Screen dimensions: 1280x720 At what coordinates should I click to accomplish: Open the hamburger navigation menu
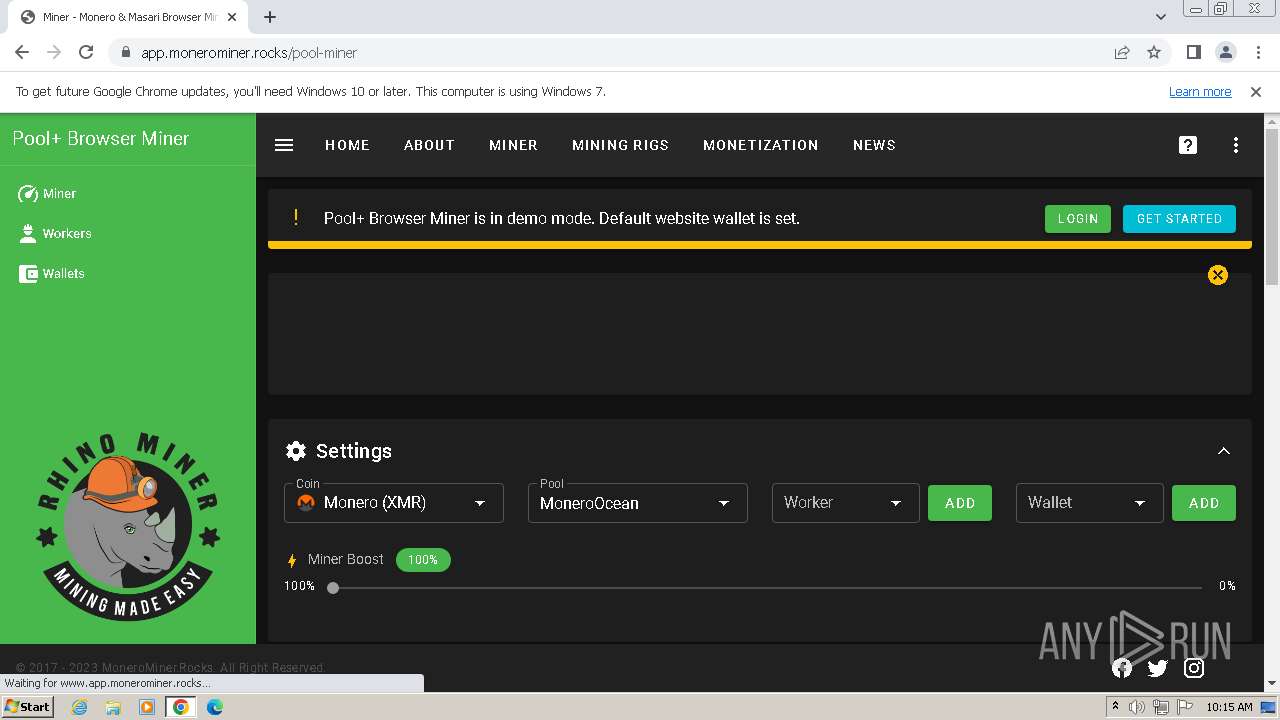pyautogui.click(x=284, y=145)
